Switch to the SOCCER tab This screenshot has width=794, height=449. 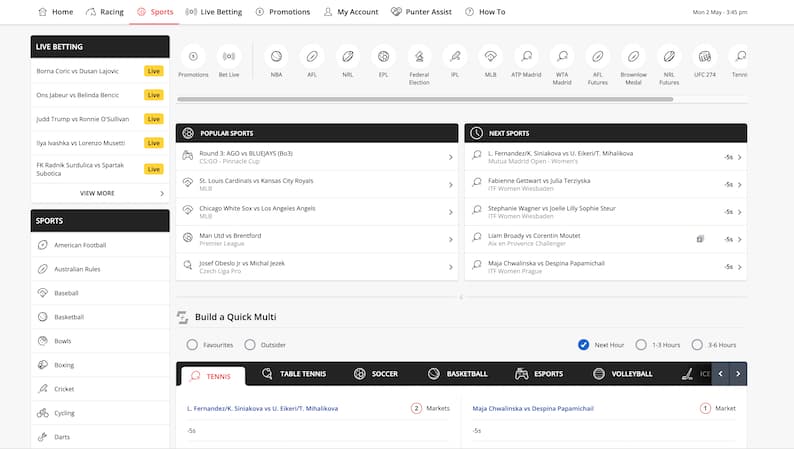pyautogui.click(x=376, y=374)
